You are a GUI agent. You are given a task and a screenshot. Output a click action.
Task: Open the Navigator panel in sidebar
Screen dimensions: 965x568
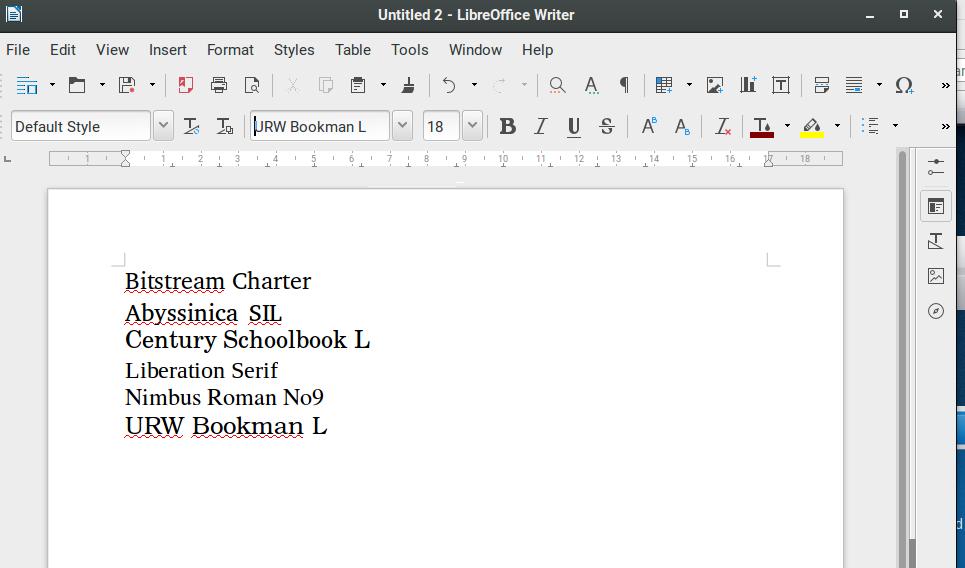point(936,311)
